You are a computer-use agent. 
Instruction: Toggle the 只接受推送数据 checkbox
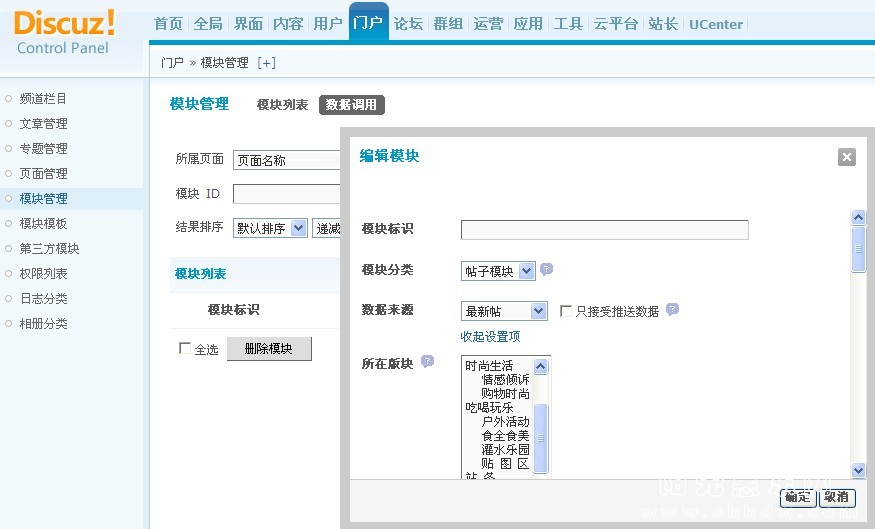click(566, 311)
